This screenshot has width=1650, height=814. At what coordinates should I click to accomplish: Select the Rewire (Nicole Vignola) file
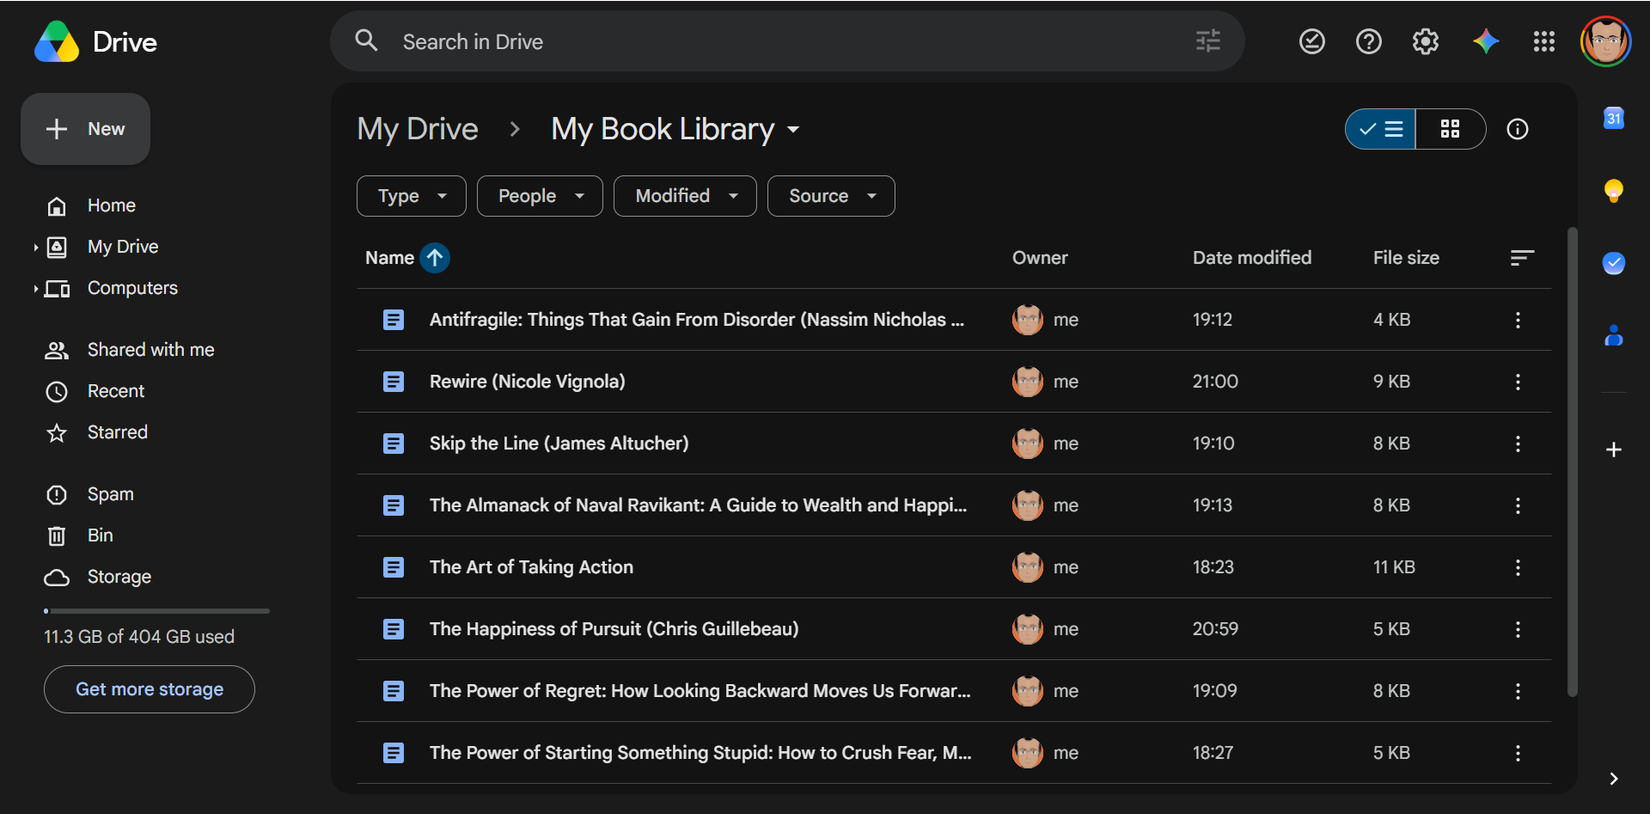pos(954,382)
